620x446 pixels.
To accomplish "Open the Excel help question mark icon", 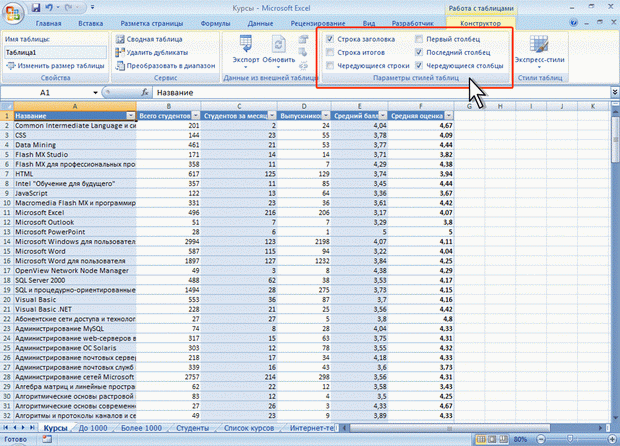I will point(574,23).
